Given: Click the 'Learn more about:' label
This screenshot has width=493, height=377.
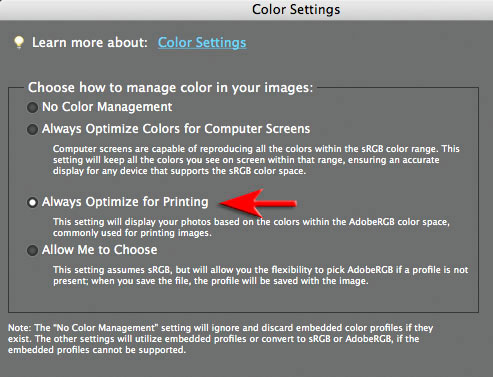Looking at the screenshot, I should click(x=90, y=43).
